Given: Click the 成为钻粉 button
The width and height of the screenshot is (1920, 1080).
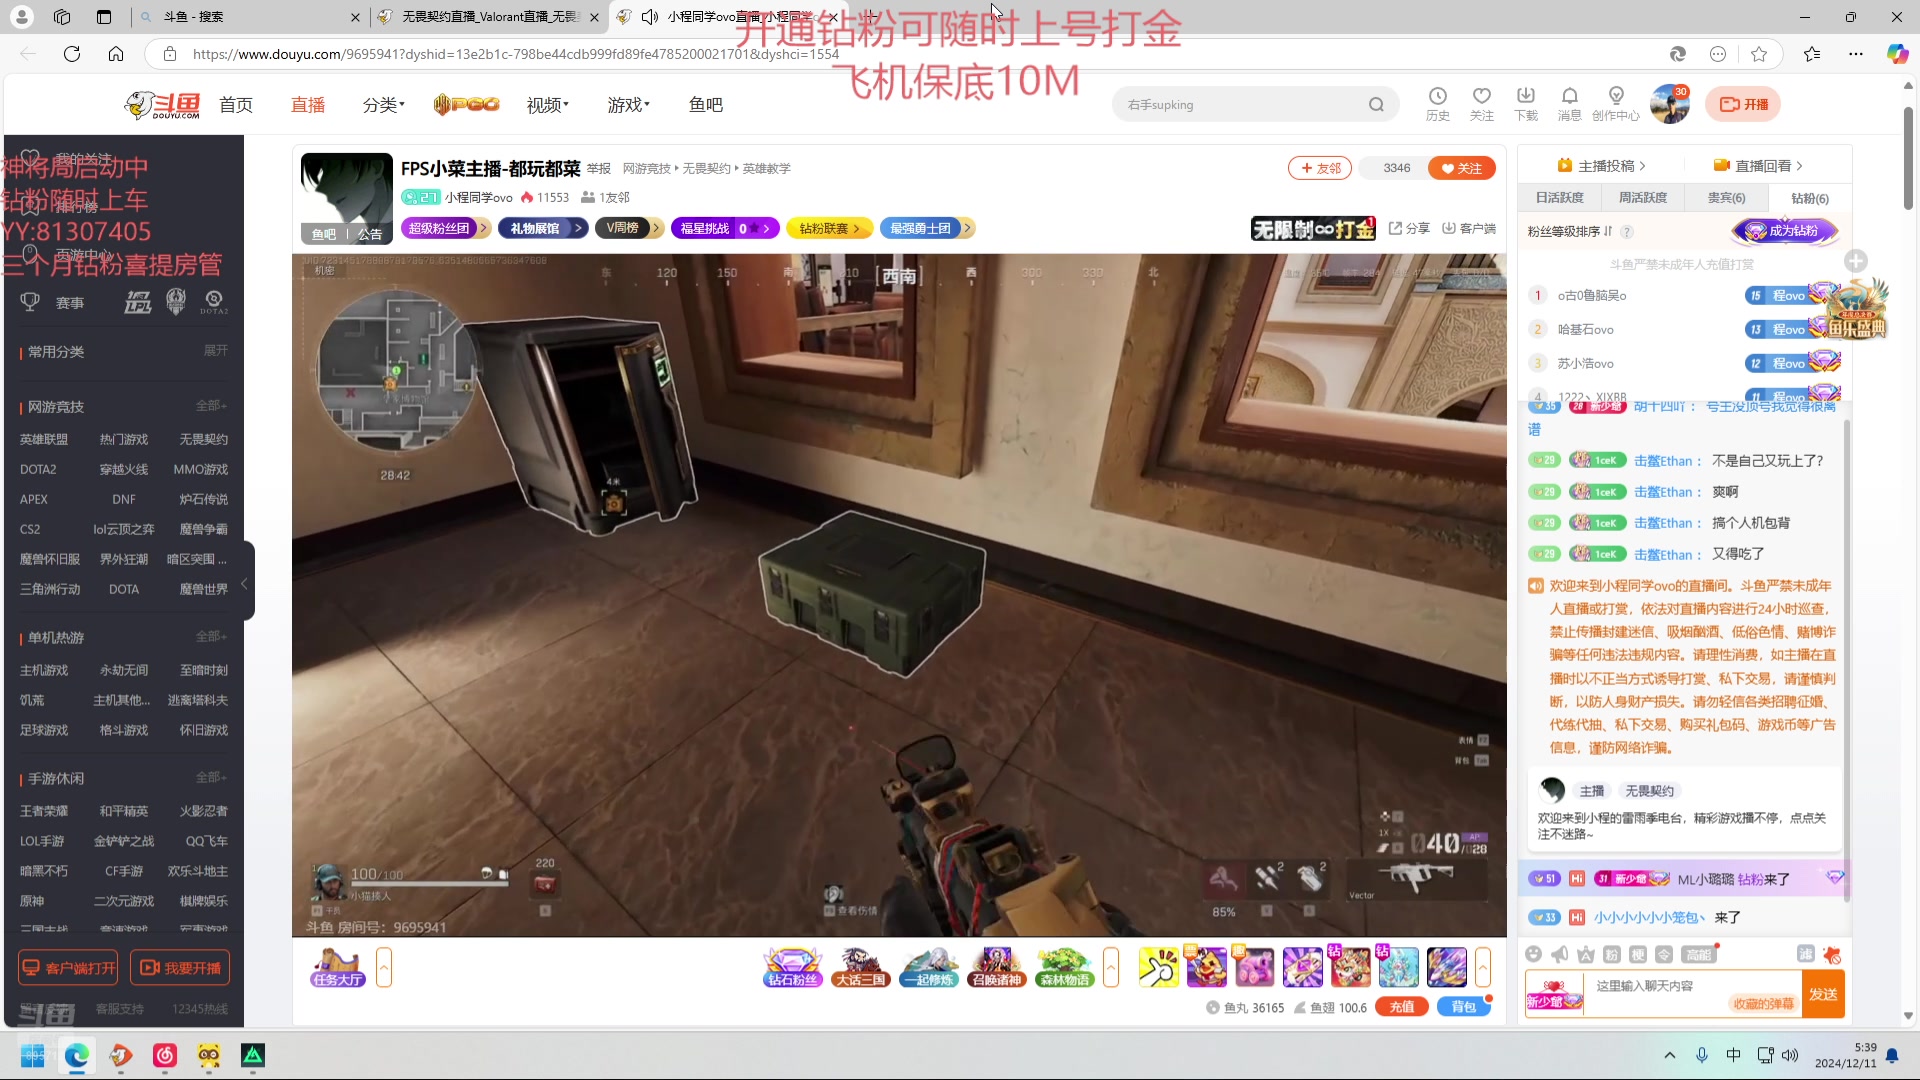Looking at the screenshot, I should (x=1785, y=231).
